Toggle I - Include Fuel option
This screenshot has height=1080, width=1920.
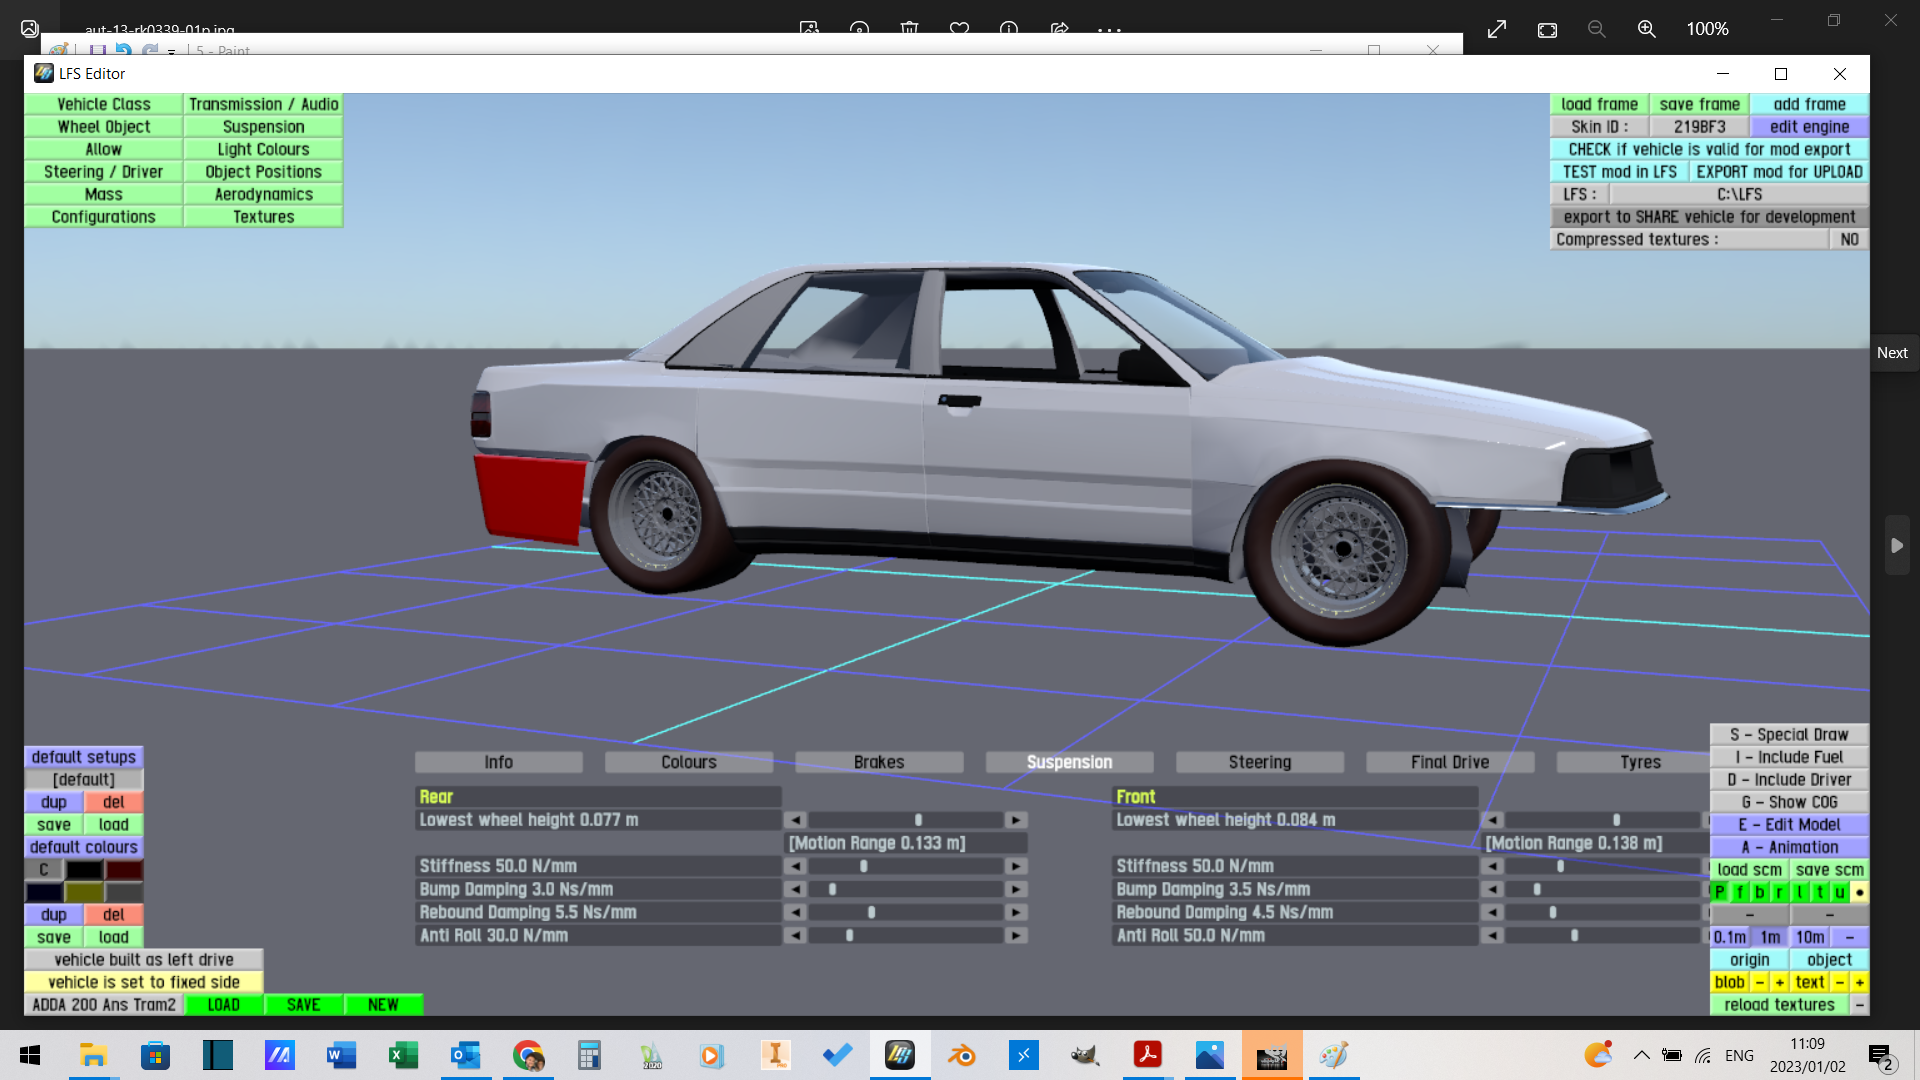click(x=1789, y=757)
